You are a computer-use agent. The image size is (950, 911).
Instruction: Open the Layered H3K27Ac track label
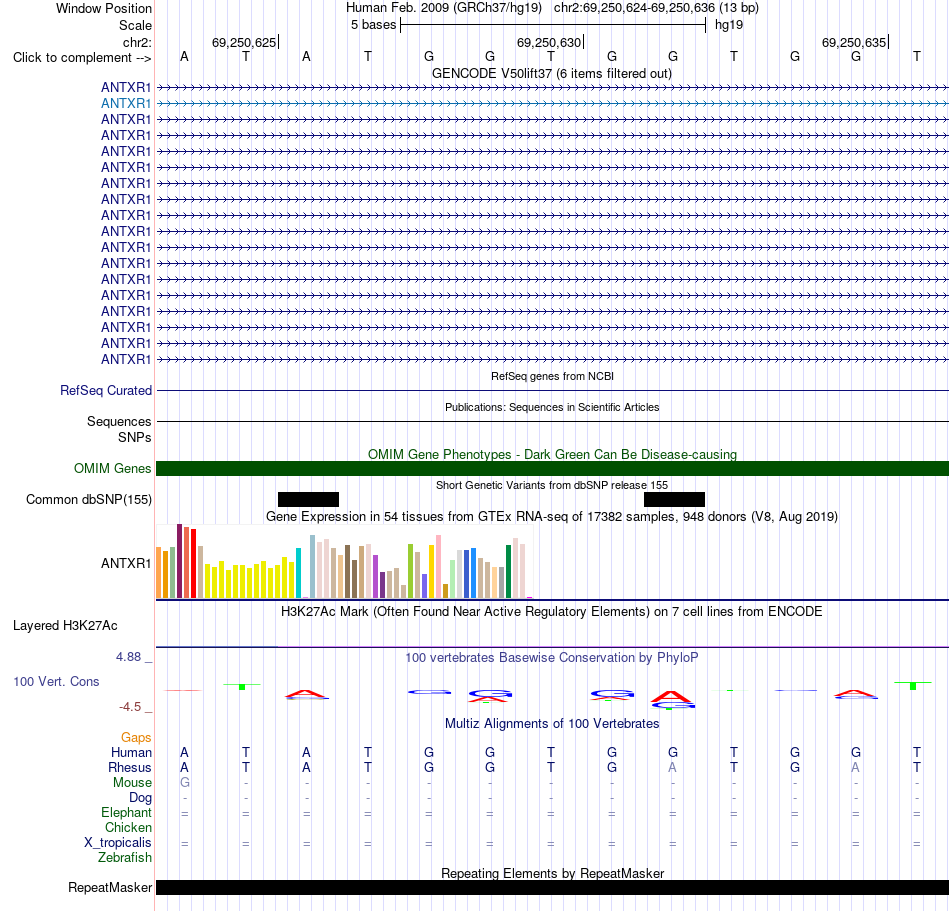point(65,626)
